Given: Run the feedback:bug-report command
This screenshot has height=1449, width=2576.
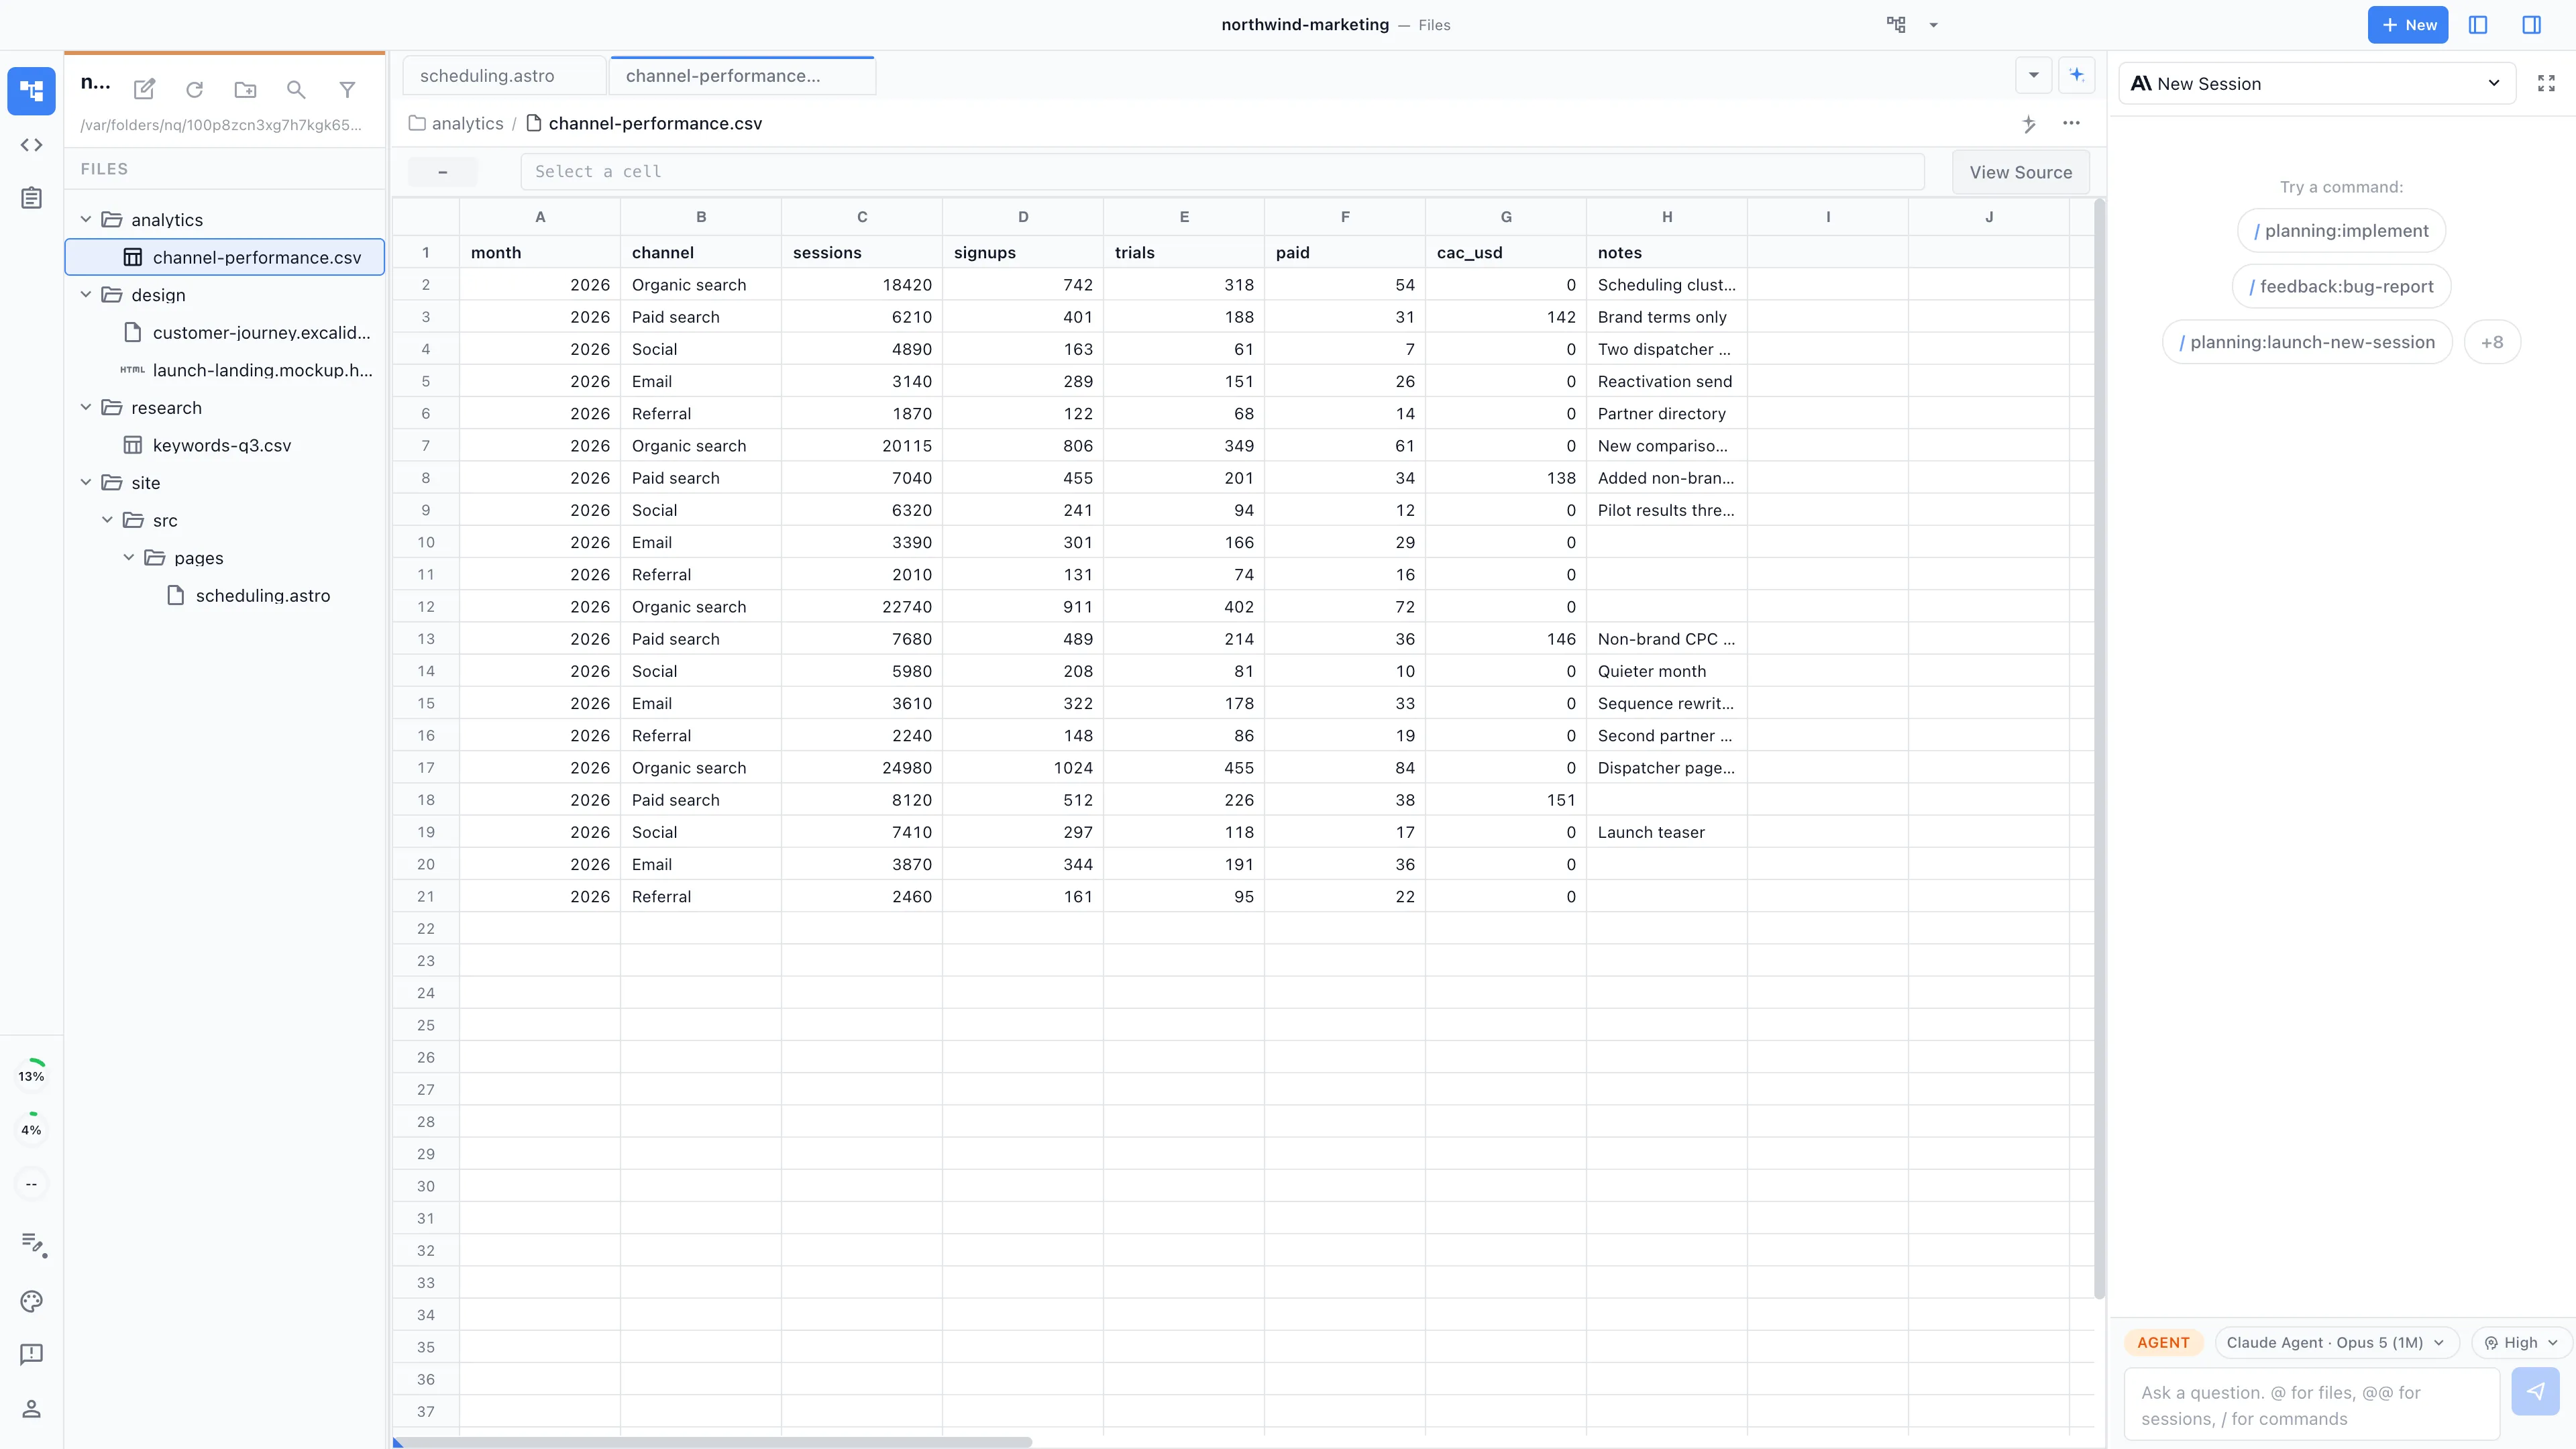Looking at the screenshot, I should (x=2341, y=286).
